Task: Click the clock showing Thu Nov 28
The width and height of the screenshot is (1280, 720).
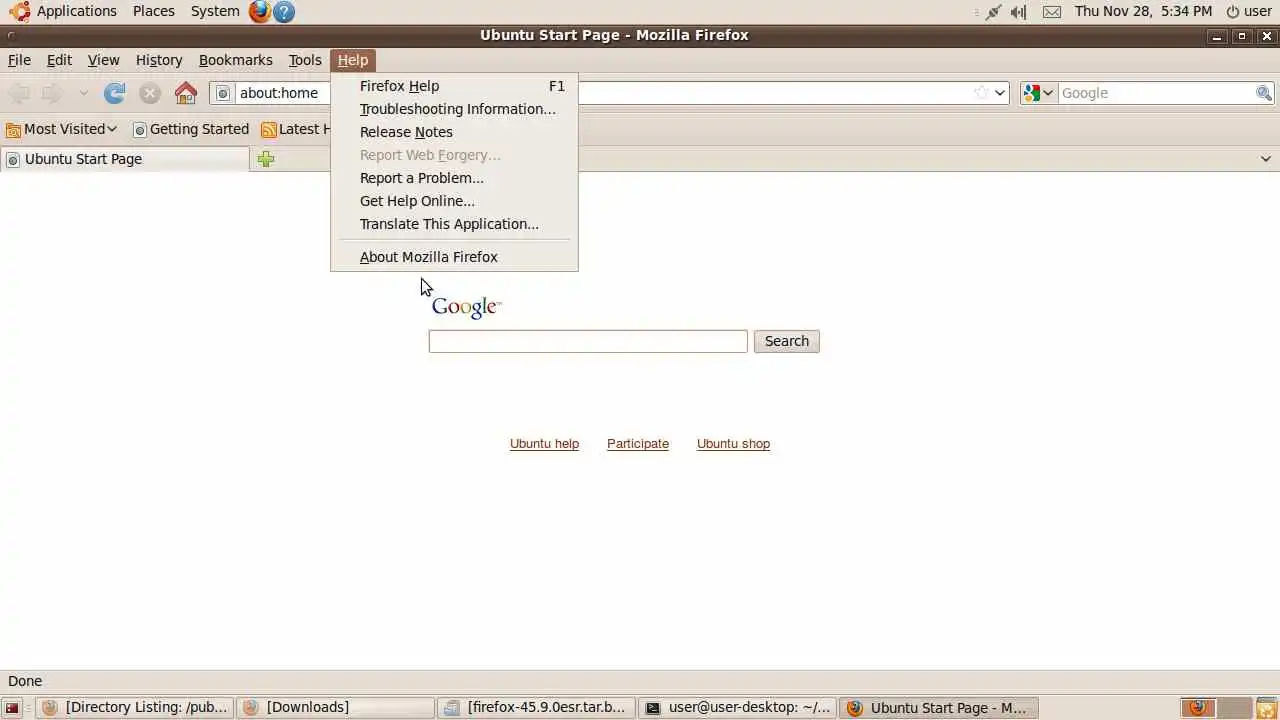Action: [x=1143, y=11]
